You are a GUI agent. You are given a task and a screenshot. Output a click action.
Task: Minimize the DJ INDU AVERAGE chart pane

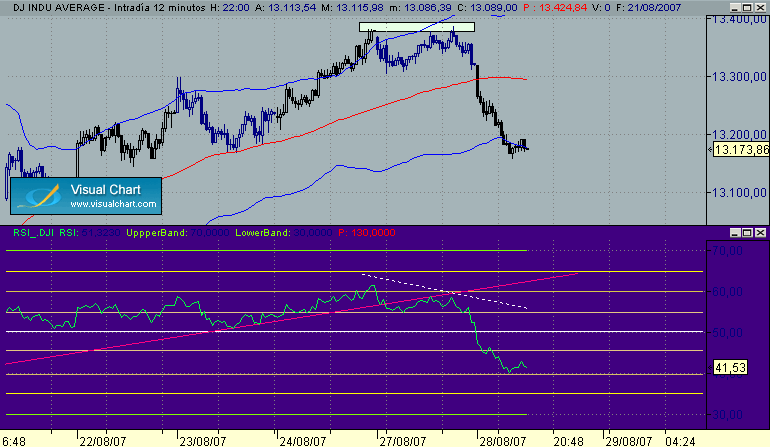(x=735, y=7)
